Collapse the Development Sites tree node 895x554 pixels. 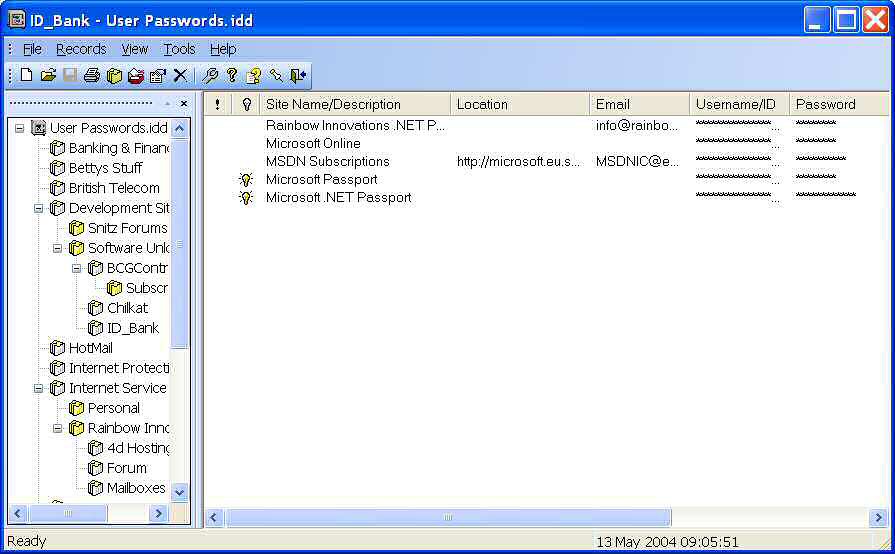[x=38, y=208]
